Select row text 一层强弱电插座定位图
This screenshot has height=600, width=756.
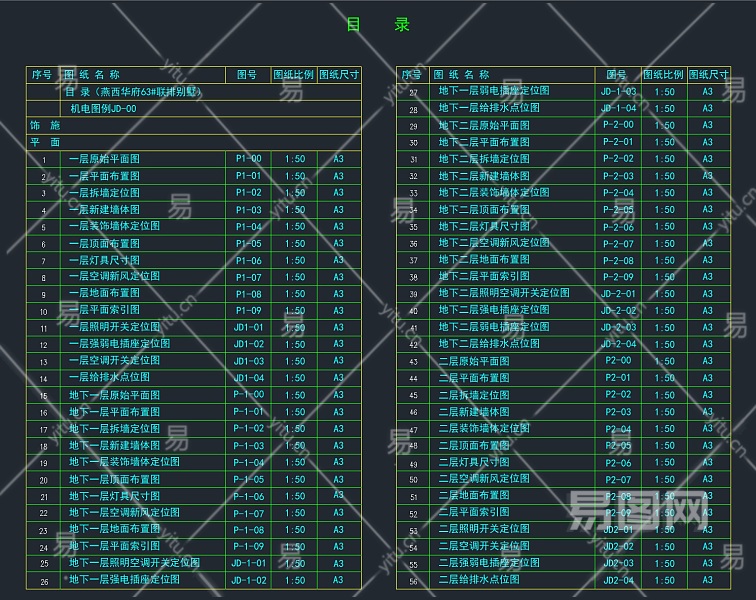[120, 344]
